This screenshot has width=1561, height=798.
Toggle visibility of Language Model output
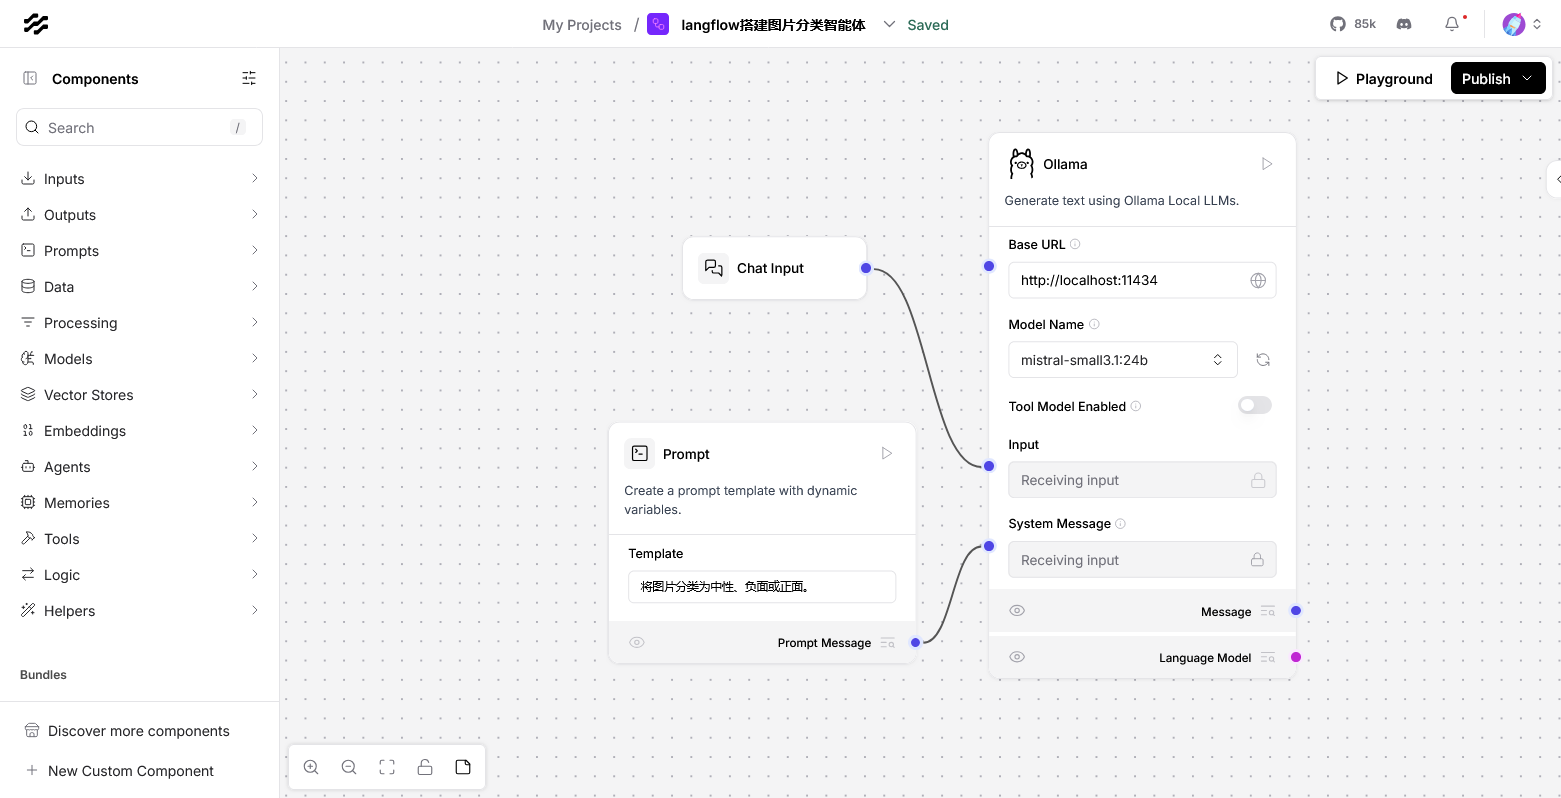tap(1017, 657)
